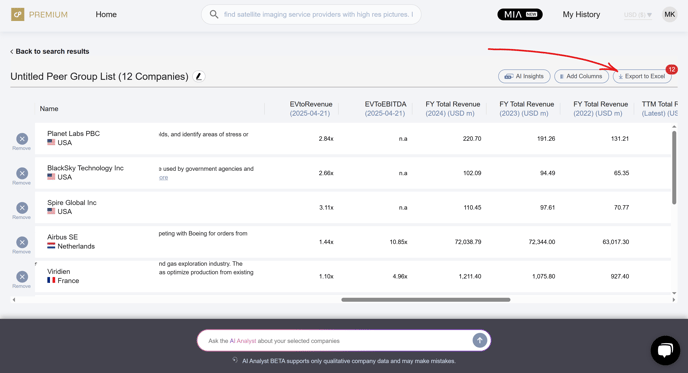Click the magnifier search icon
Viewport: 688px width, 373px height.
point(214,14)
